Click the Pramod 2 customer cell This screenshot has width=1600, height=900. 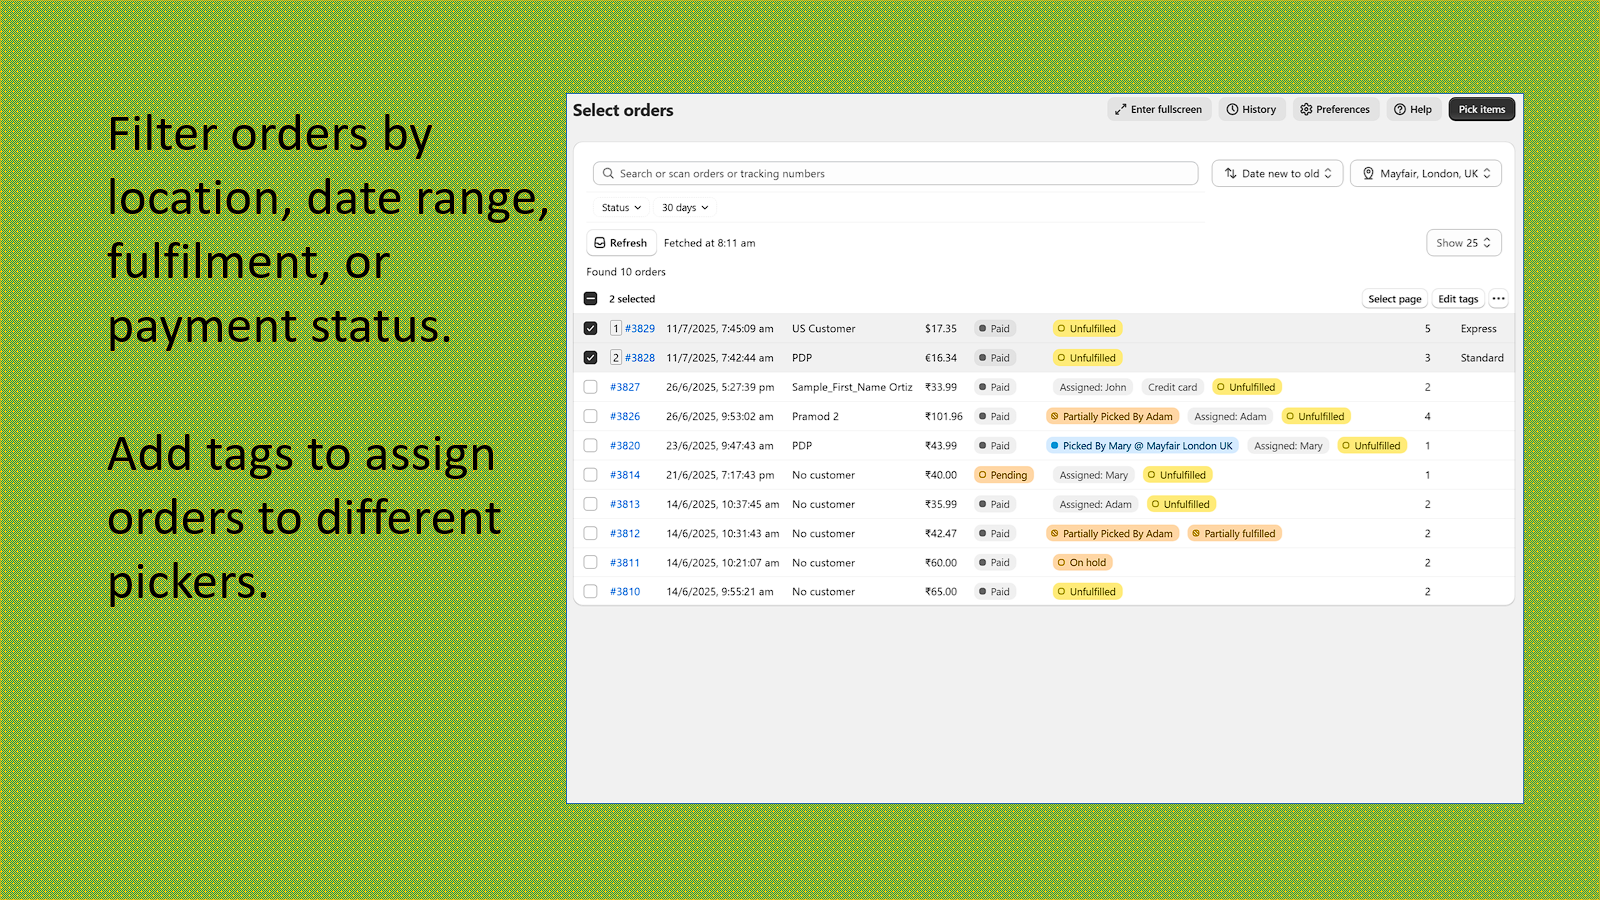(815, 416)
